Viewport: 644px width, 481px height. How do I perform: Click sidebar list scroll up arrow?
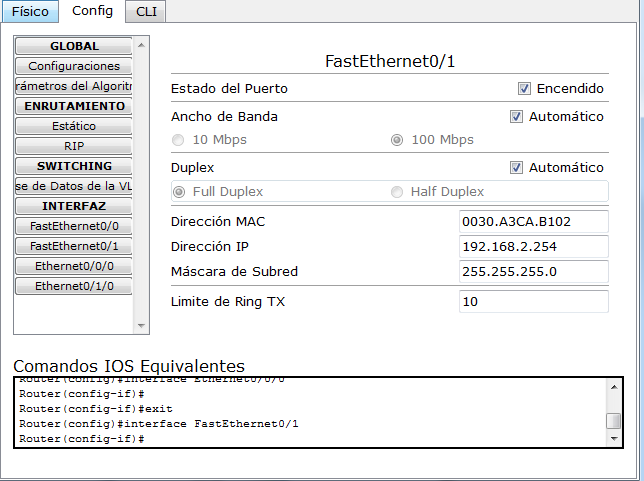(x=141, y=45)
